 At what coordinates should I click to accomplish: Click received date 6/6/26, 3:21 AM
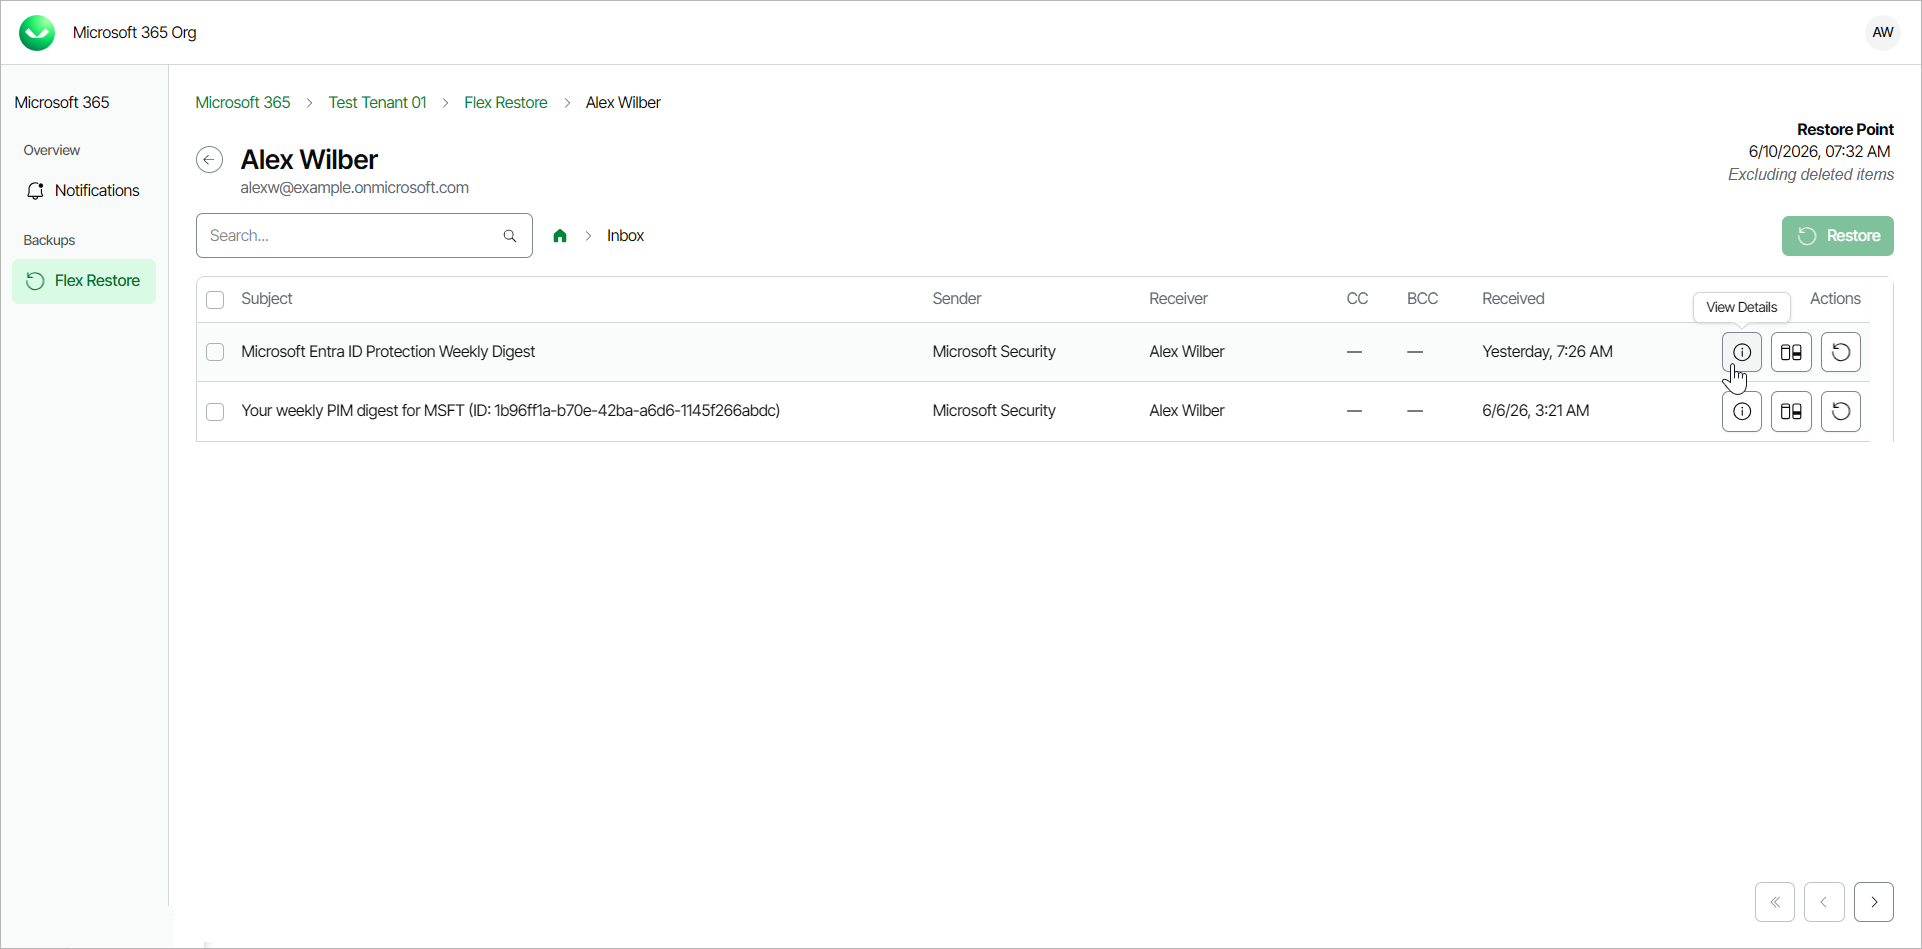coord(1535,411)
